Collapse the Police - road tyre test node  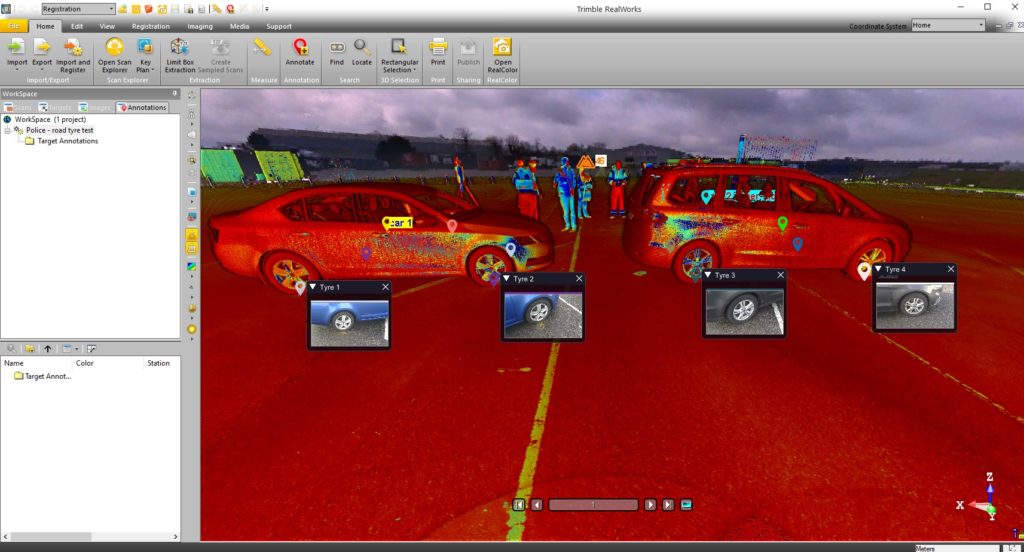click(8, 131)
